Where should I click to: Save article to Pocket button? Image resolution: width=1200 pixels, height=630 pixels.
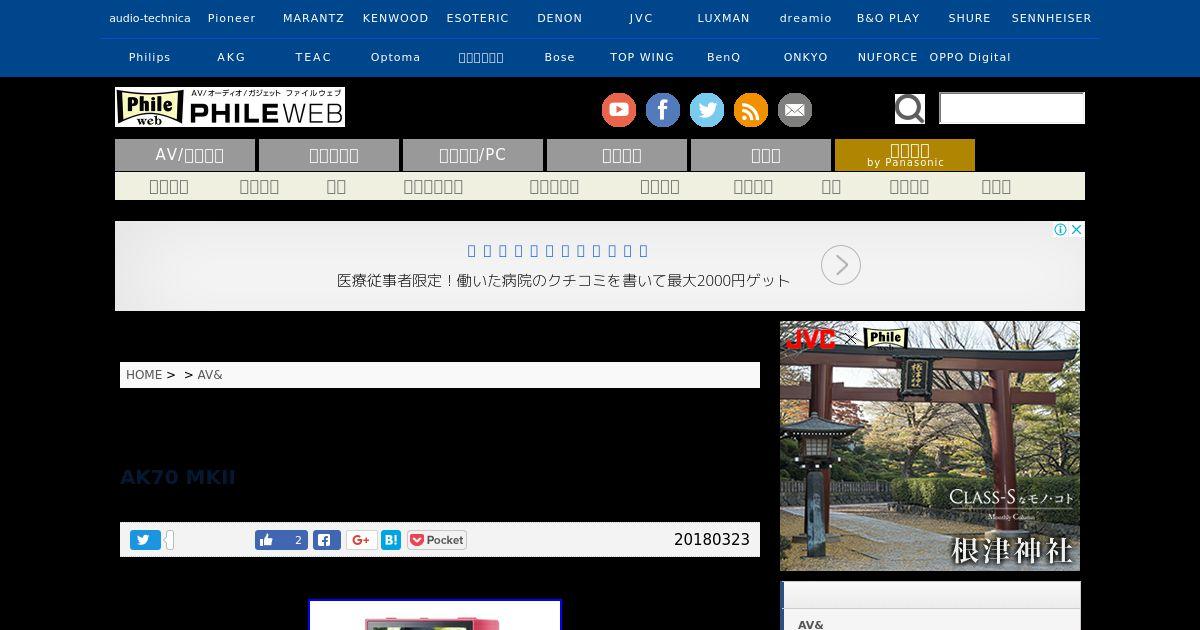[x=437, y=540]
